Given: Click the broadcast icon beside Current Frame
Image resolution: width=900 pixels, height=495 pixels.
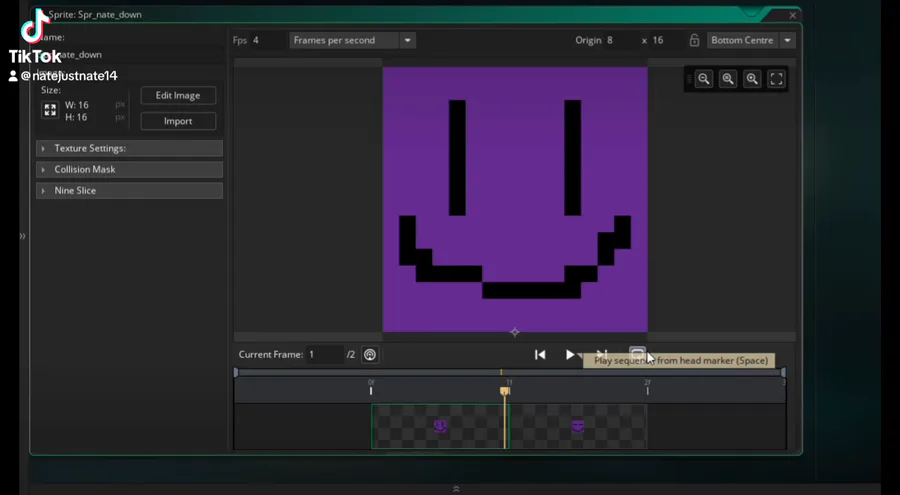Looking at the screenshot, I should (370, 354).
